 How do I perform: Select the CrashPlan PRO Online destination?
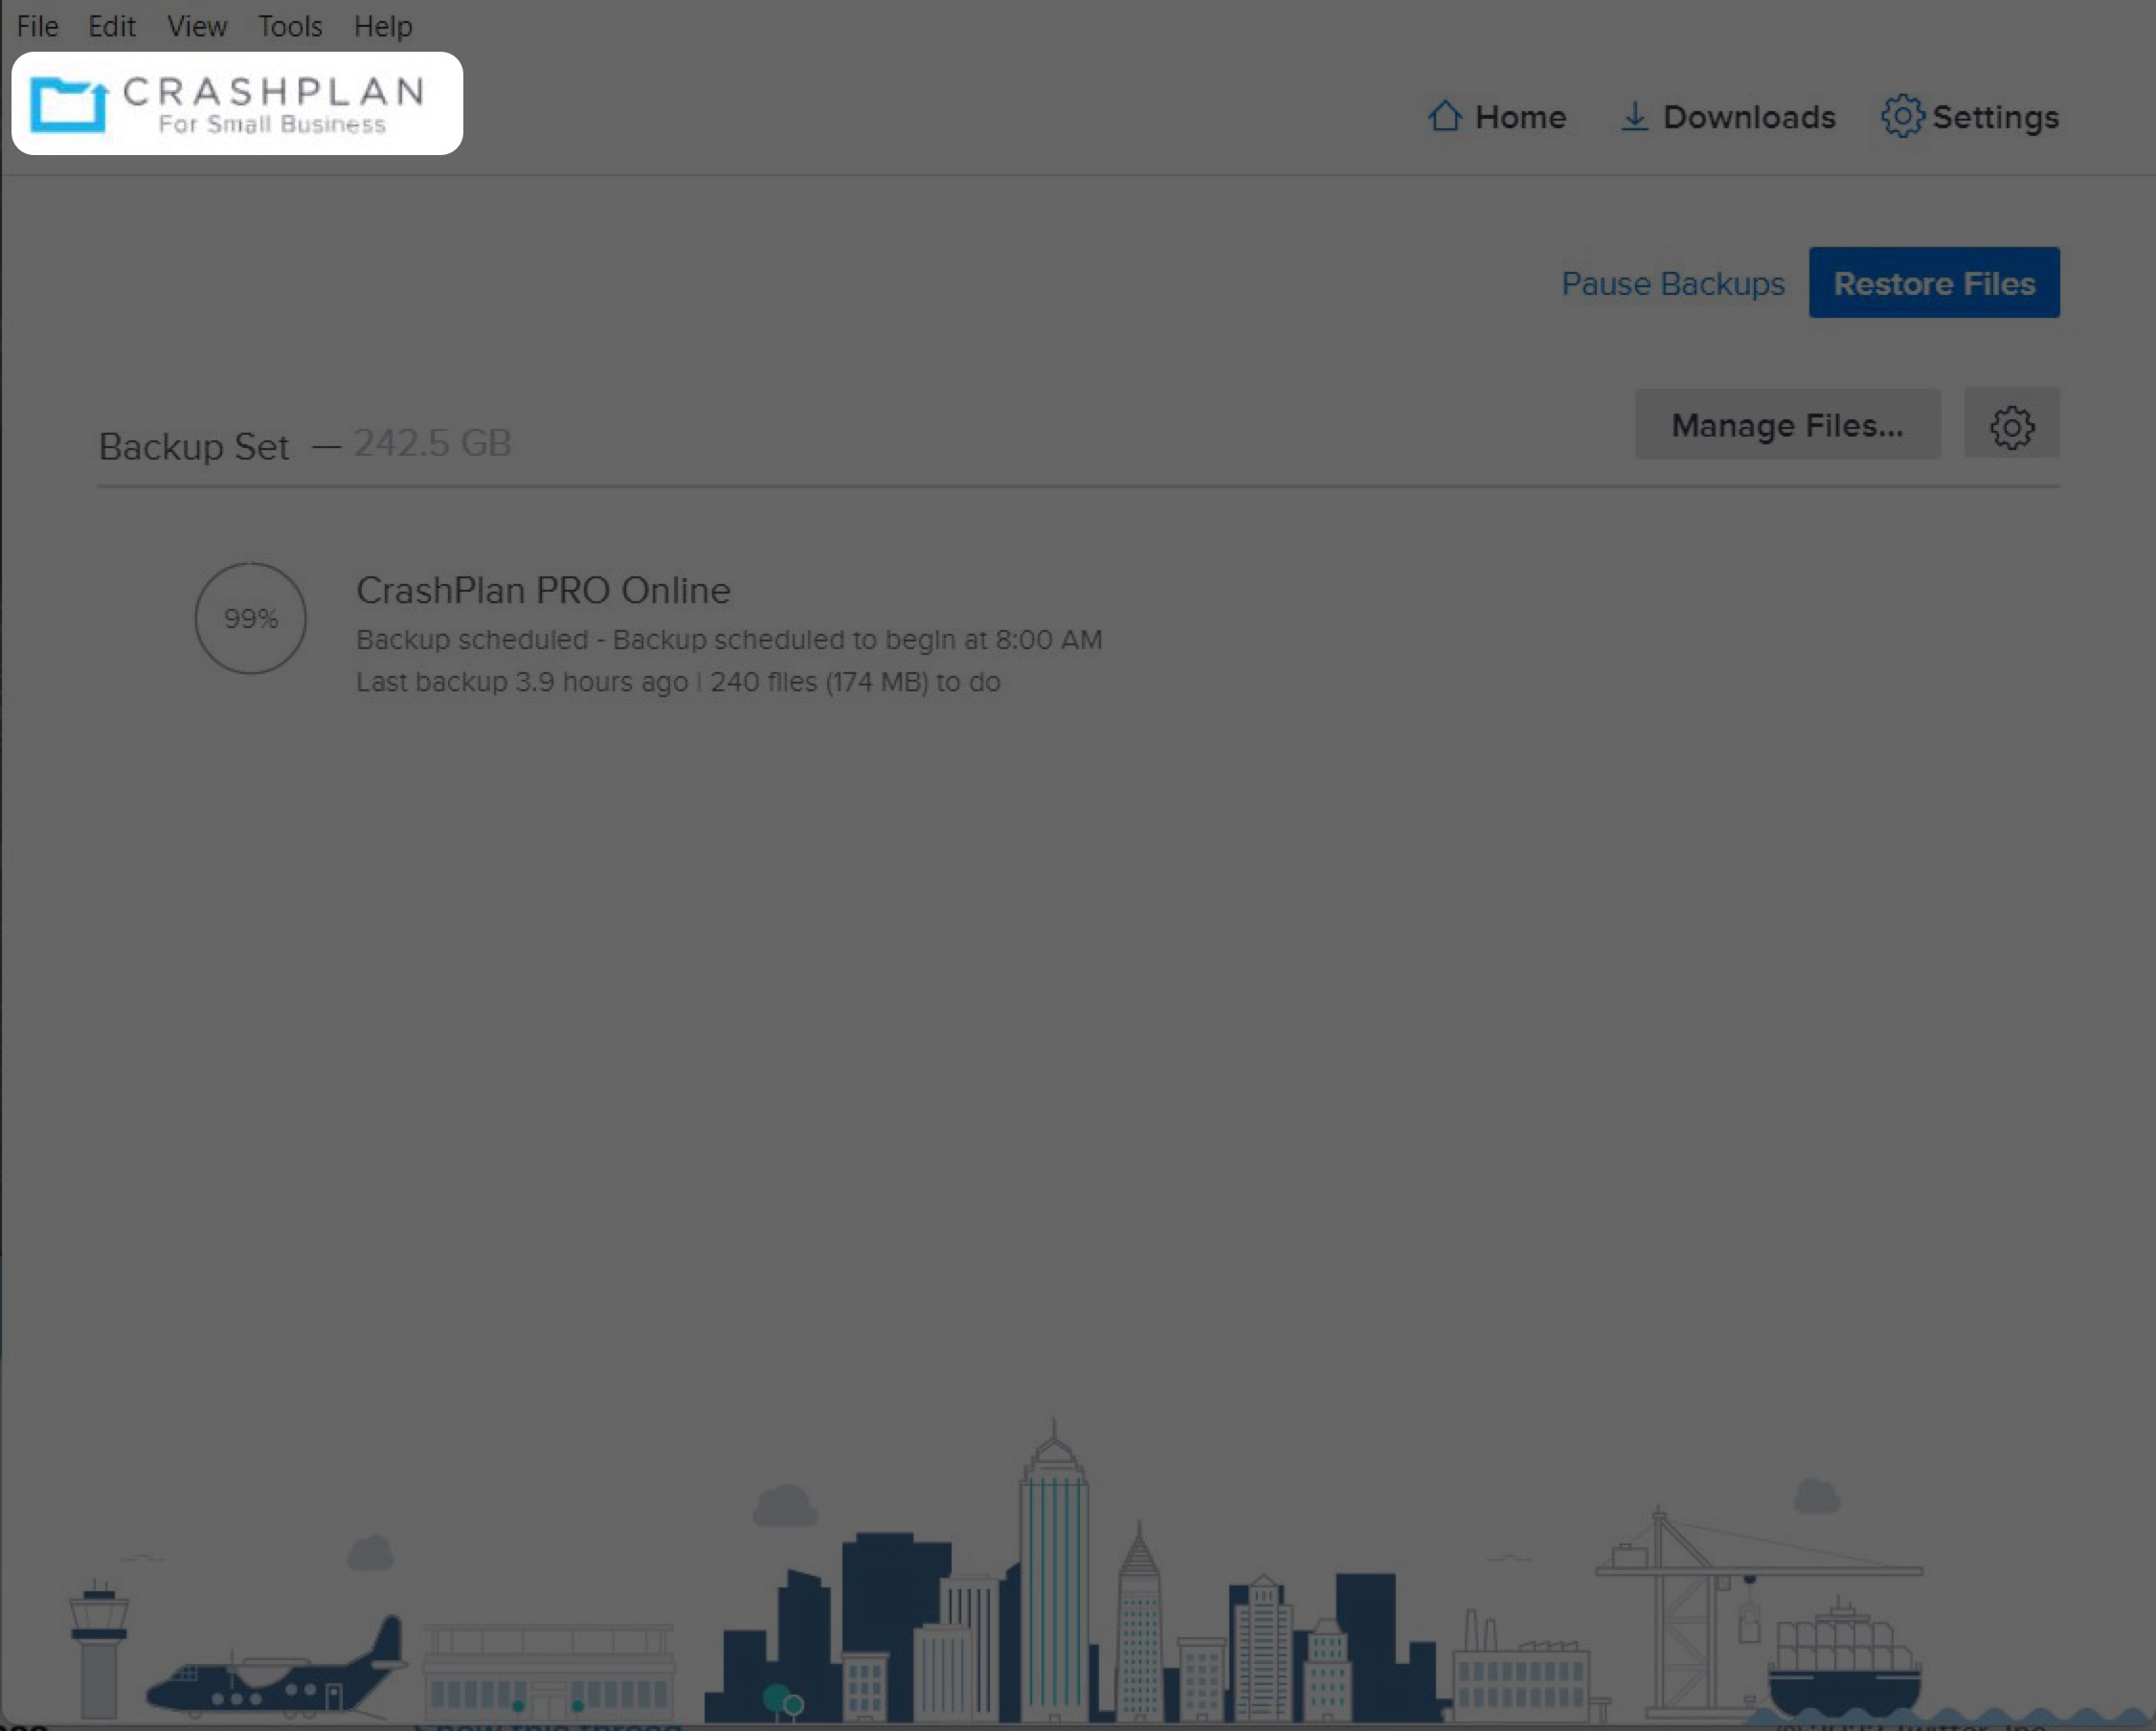point(543,591)
